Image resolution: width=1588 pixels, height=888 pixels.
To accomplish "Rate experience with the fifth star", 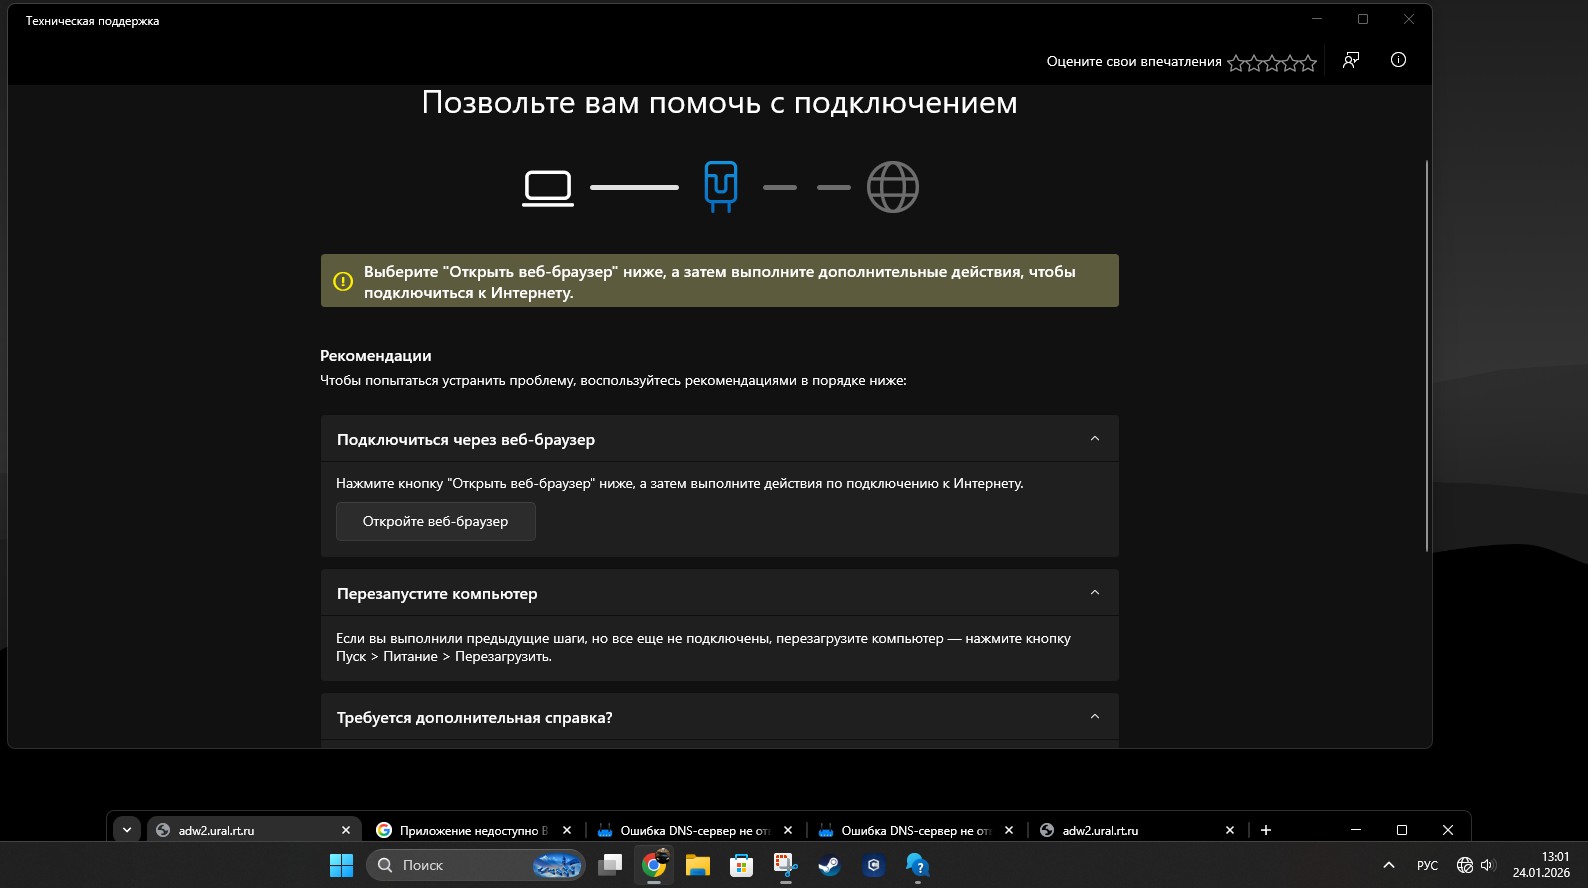I will [1308, 63].
